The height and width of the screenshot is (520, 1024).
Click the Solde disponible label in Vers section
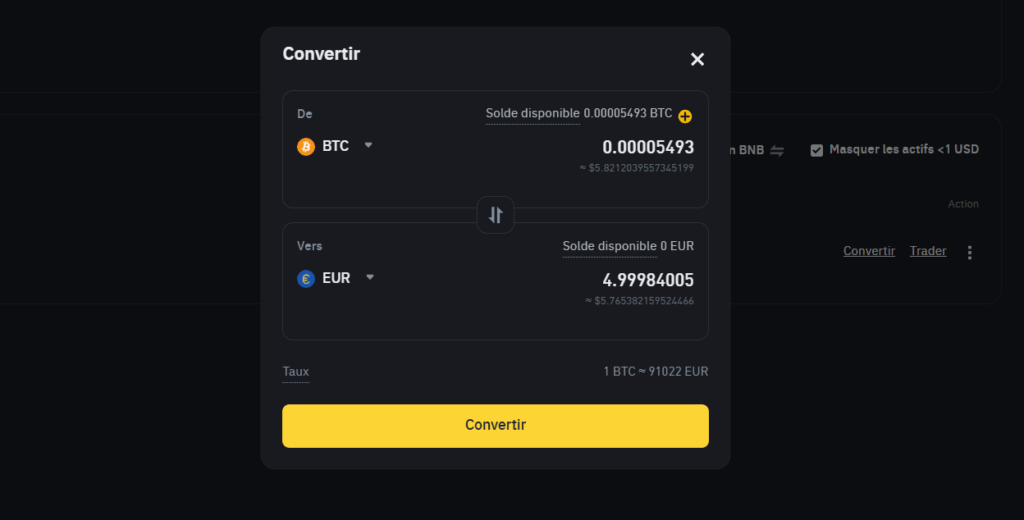609,246
